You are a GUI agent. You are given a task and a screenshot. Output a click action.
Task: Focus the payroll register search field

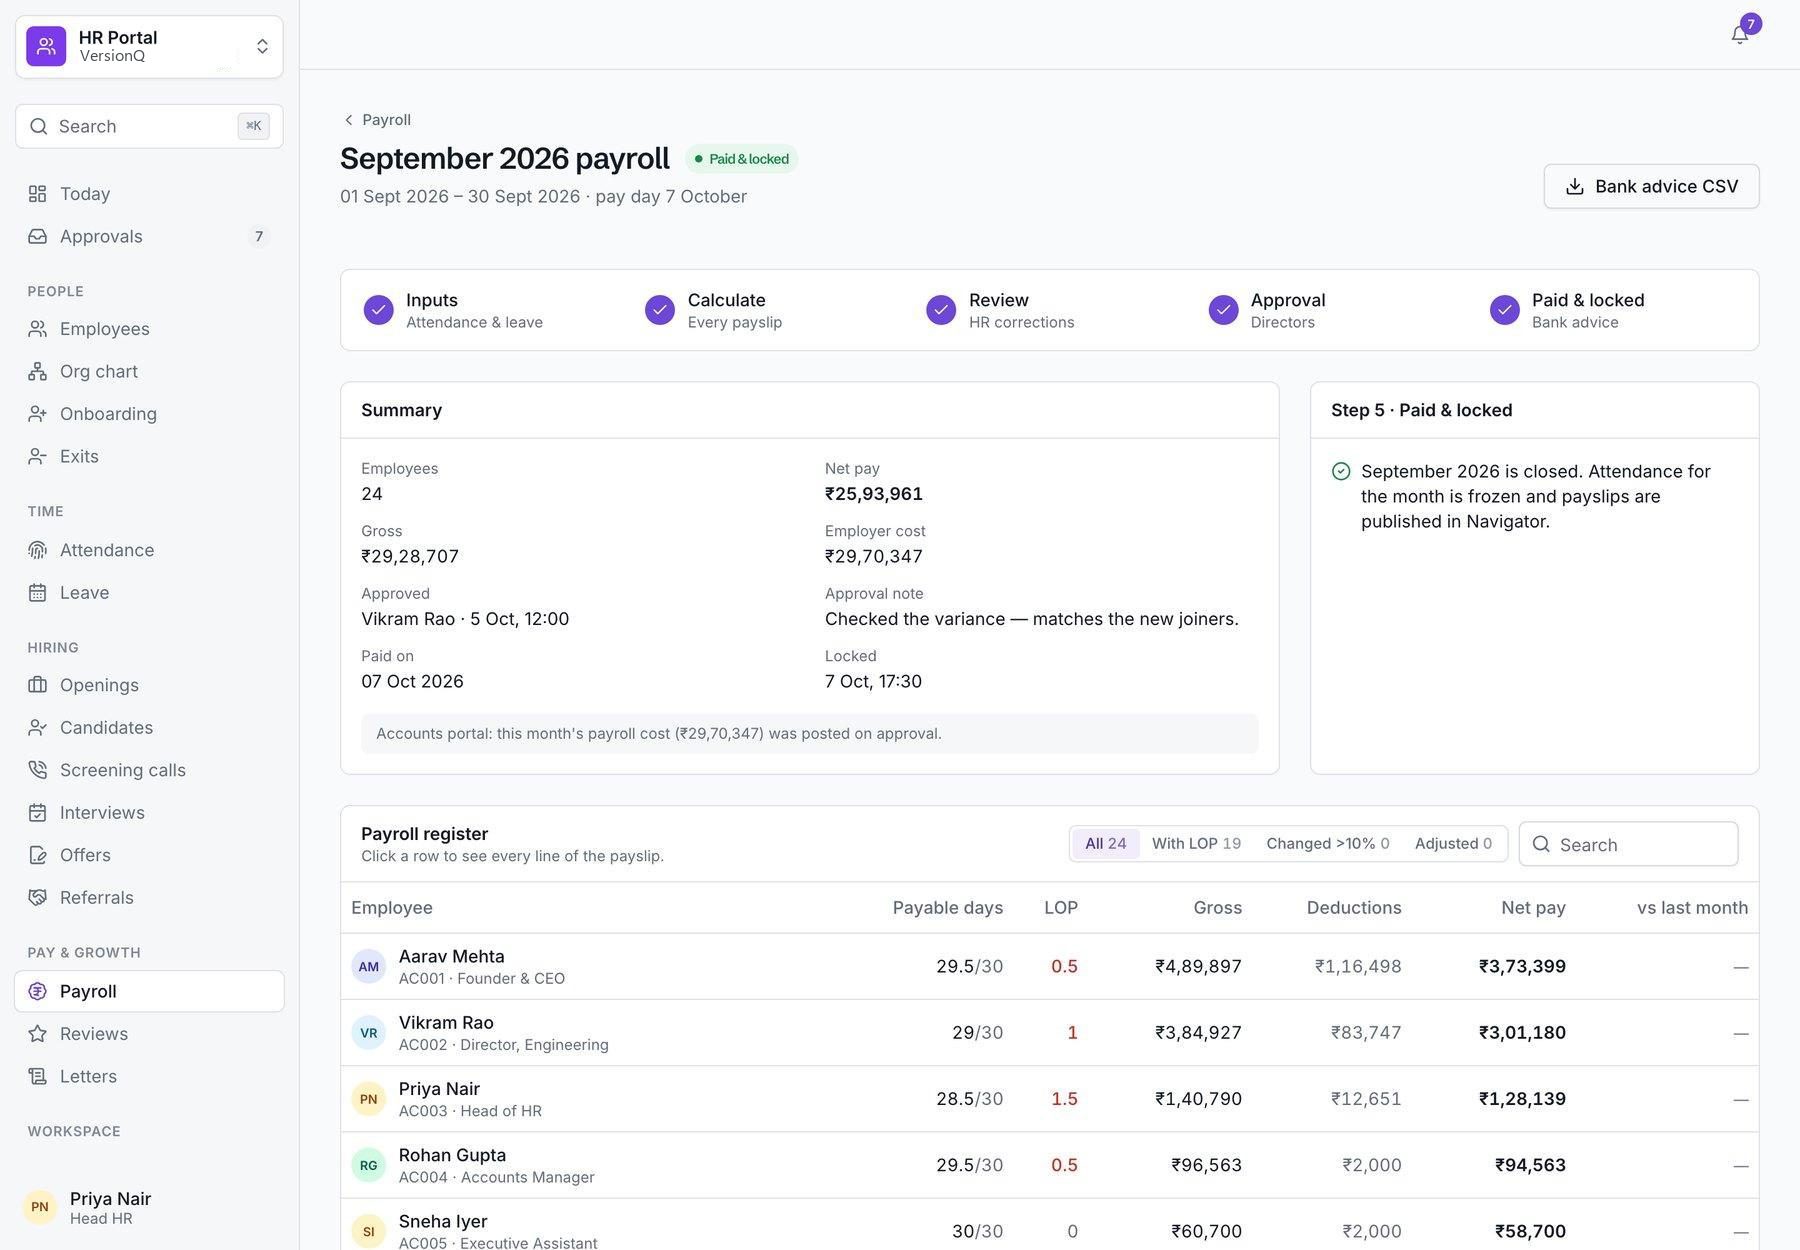[x=1628, y=844]
